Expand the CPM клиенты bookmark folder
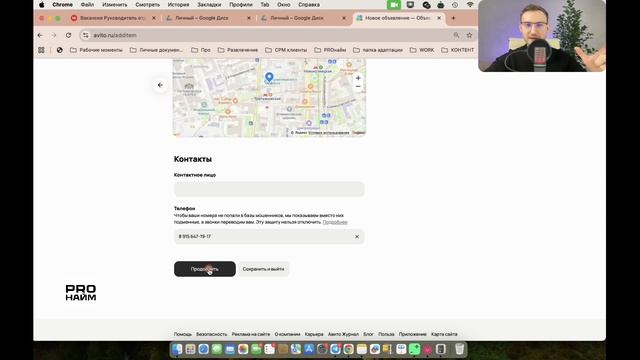 click(x=286, y=50)
